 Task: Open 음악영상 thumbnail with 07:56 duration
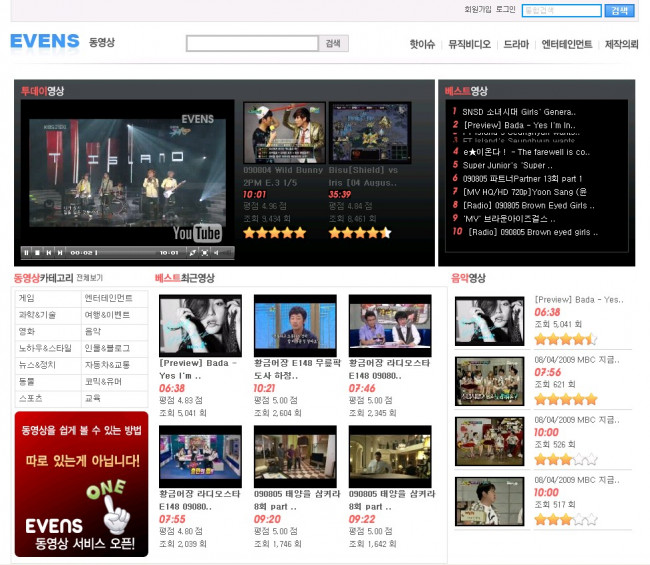pos(490,381)
